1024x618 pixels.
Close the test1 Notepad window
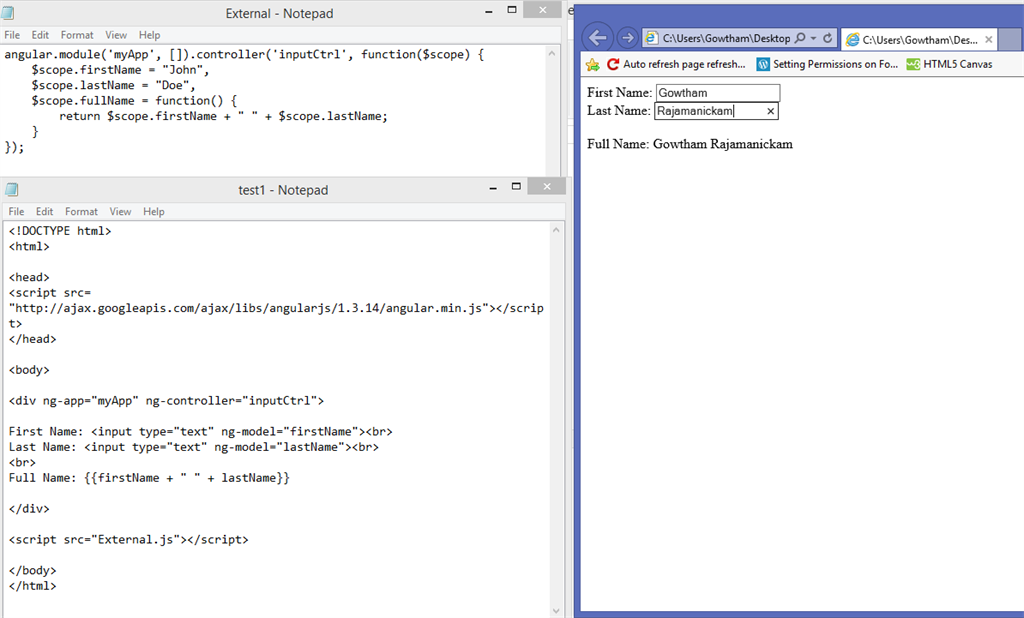[x=547, y=186]
